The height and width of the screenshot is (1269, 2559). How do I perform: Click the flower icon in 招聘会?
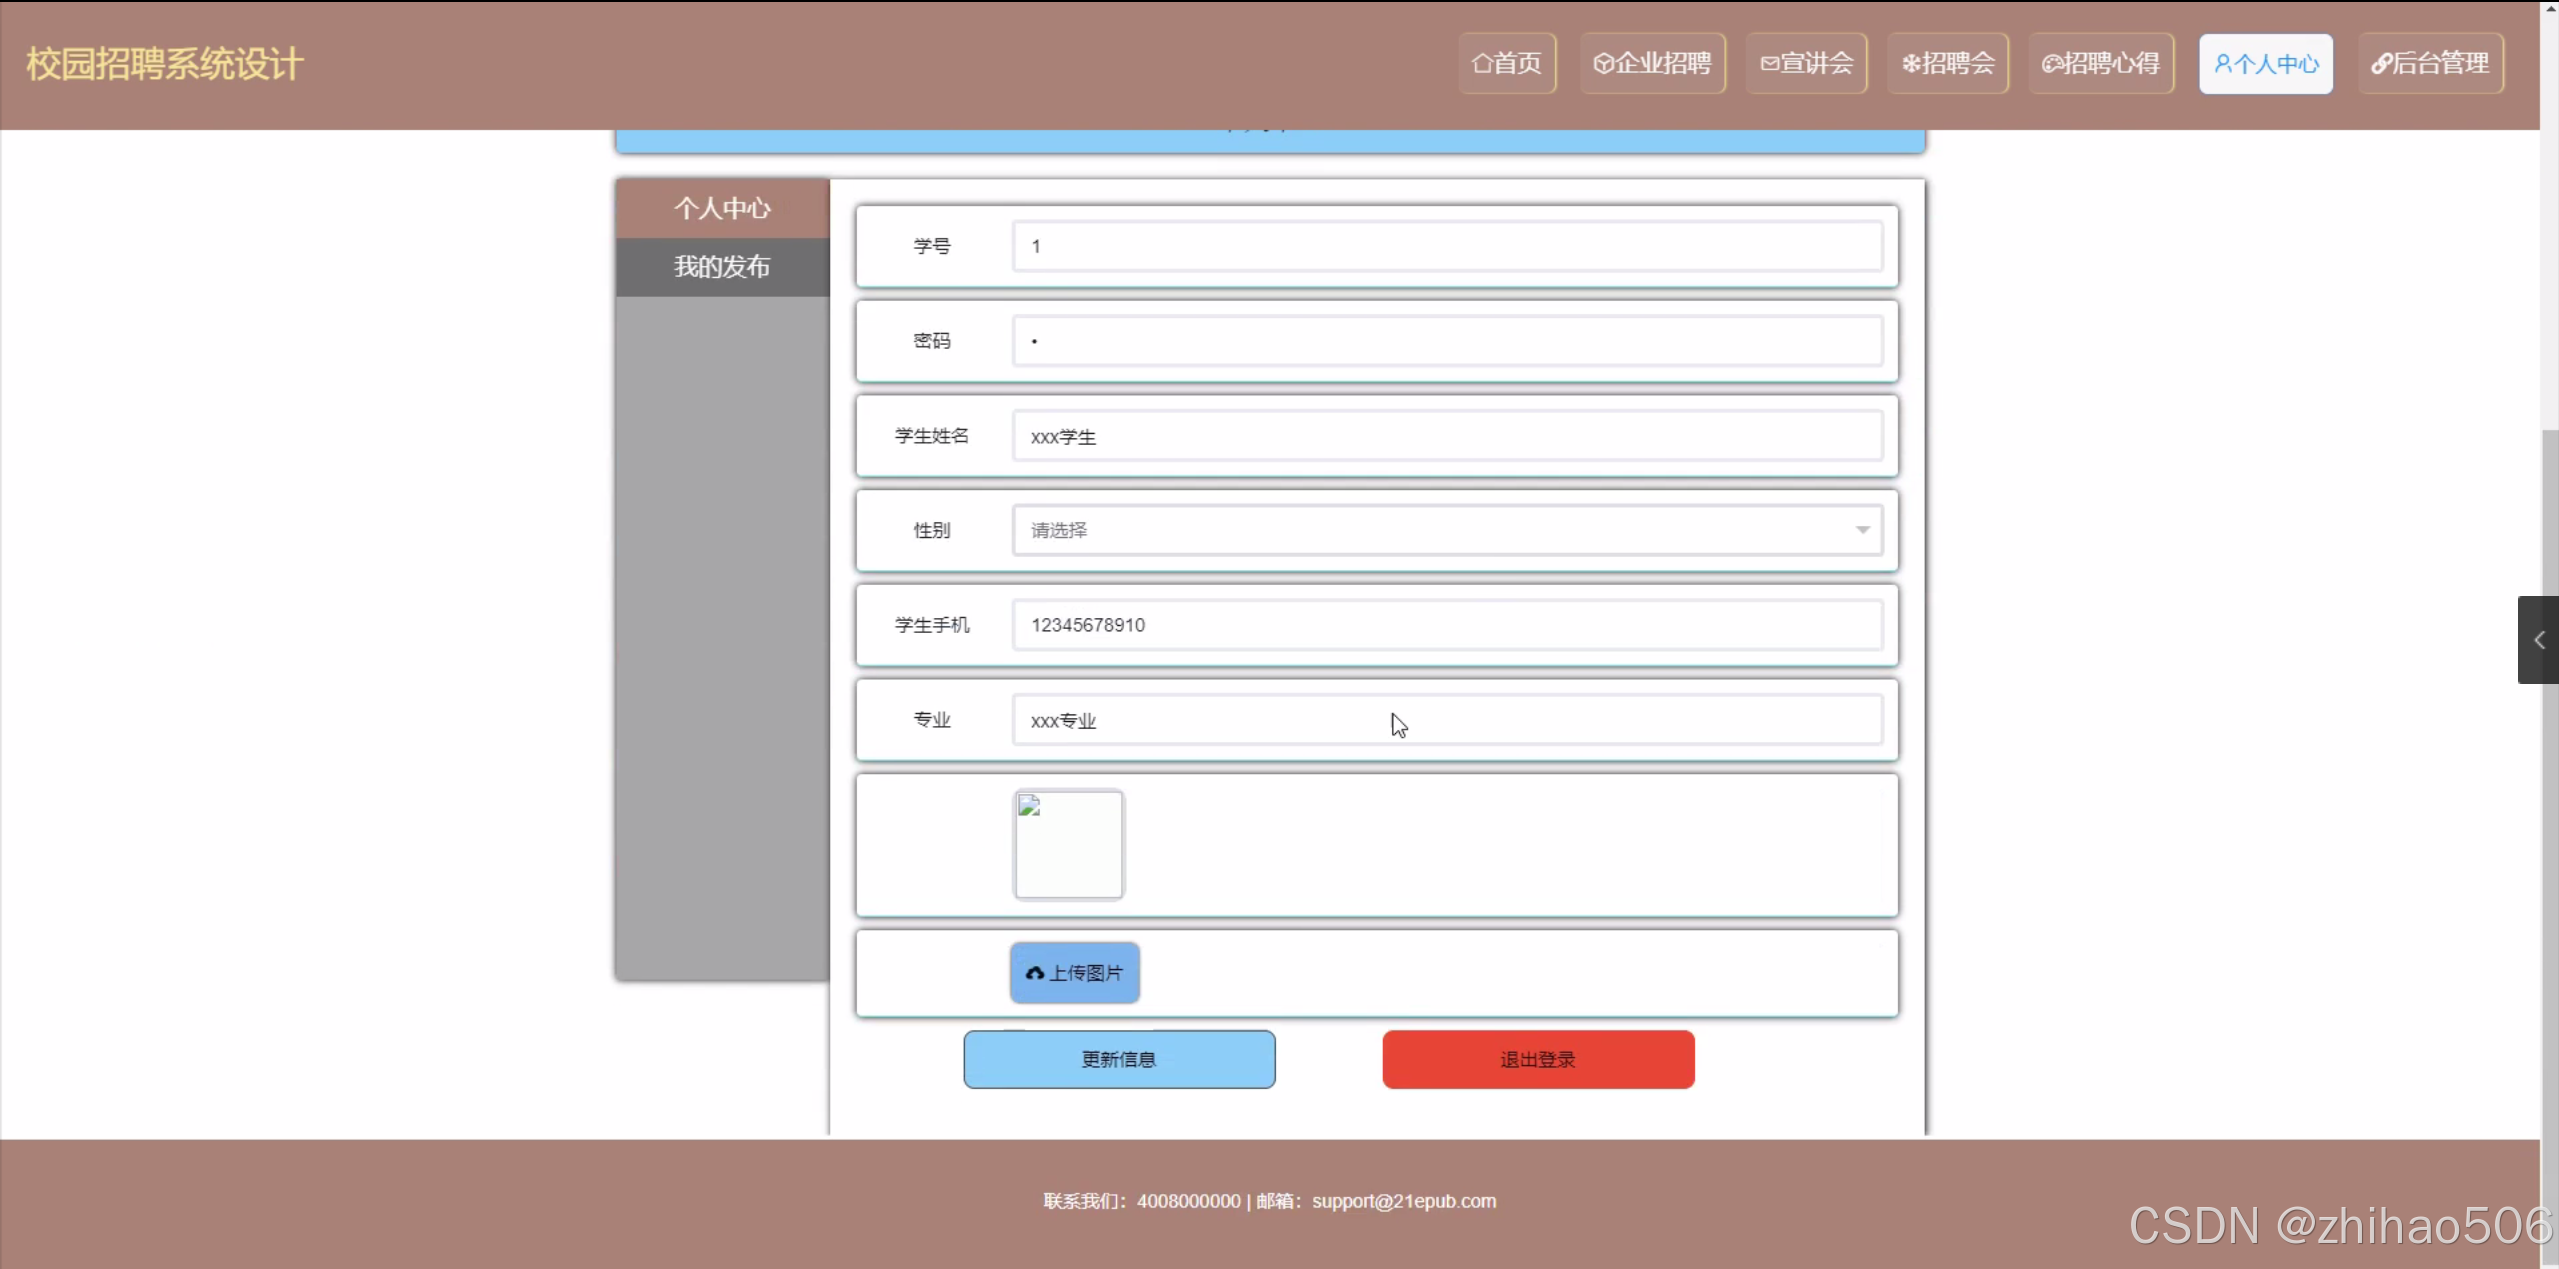point(1911,64)
